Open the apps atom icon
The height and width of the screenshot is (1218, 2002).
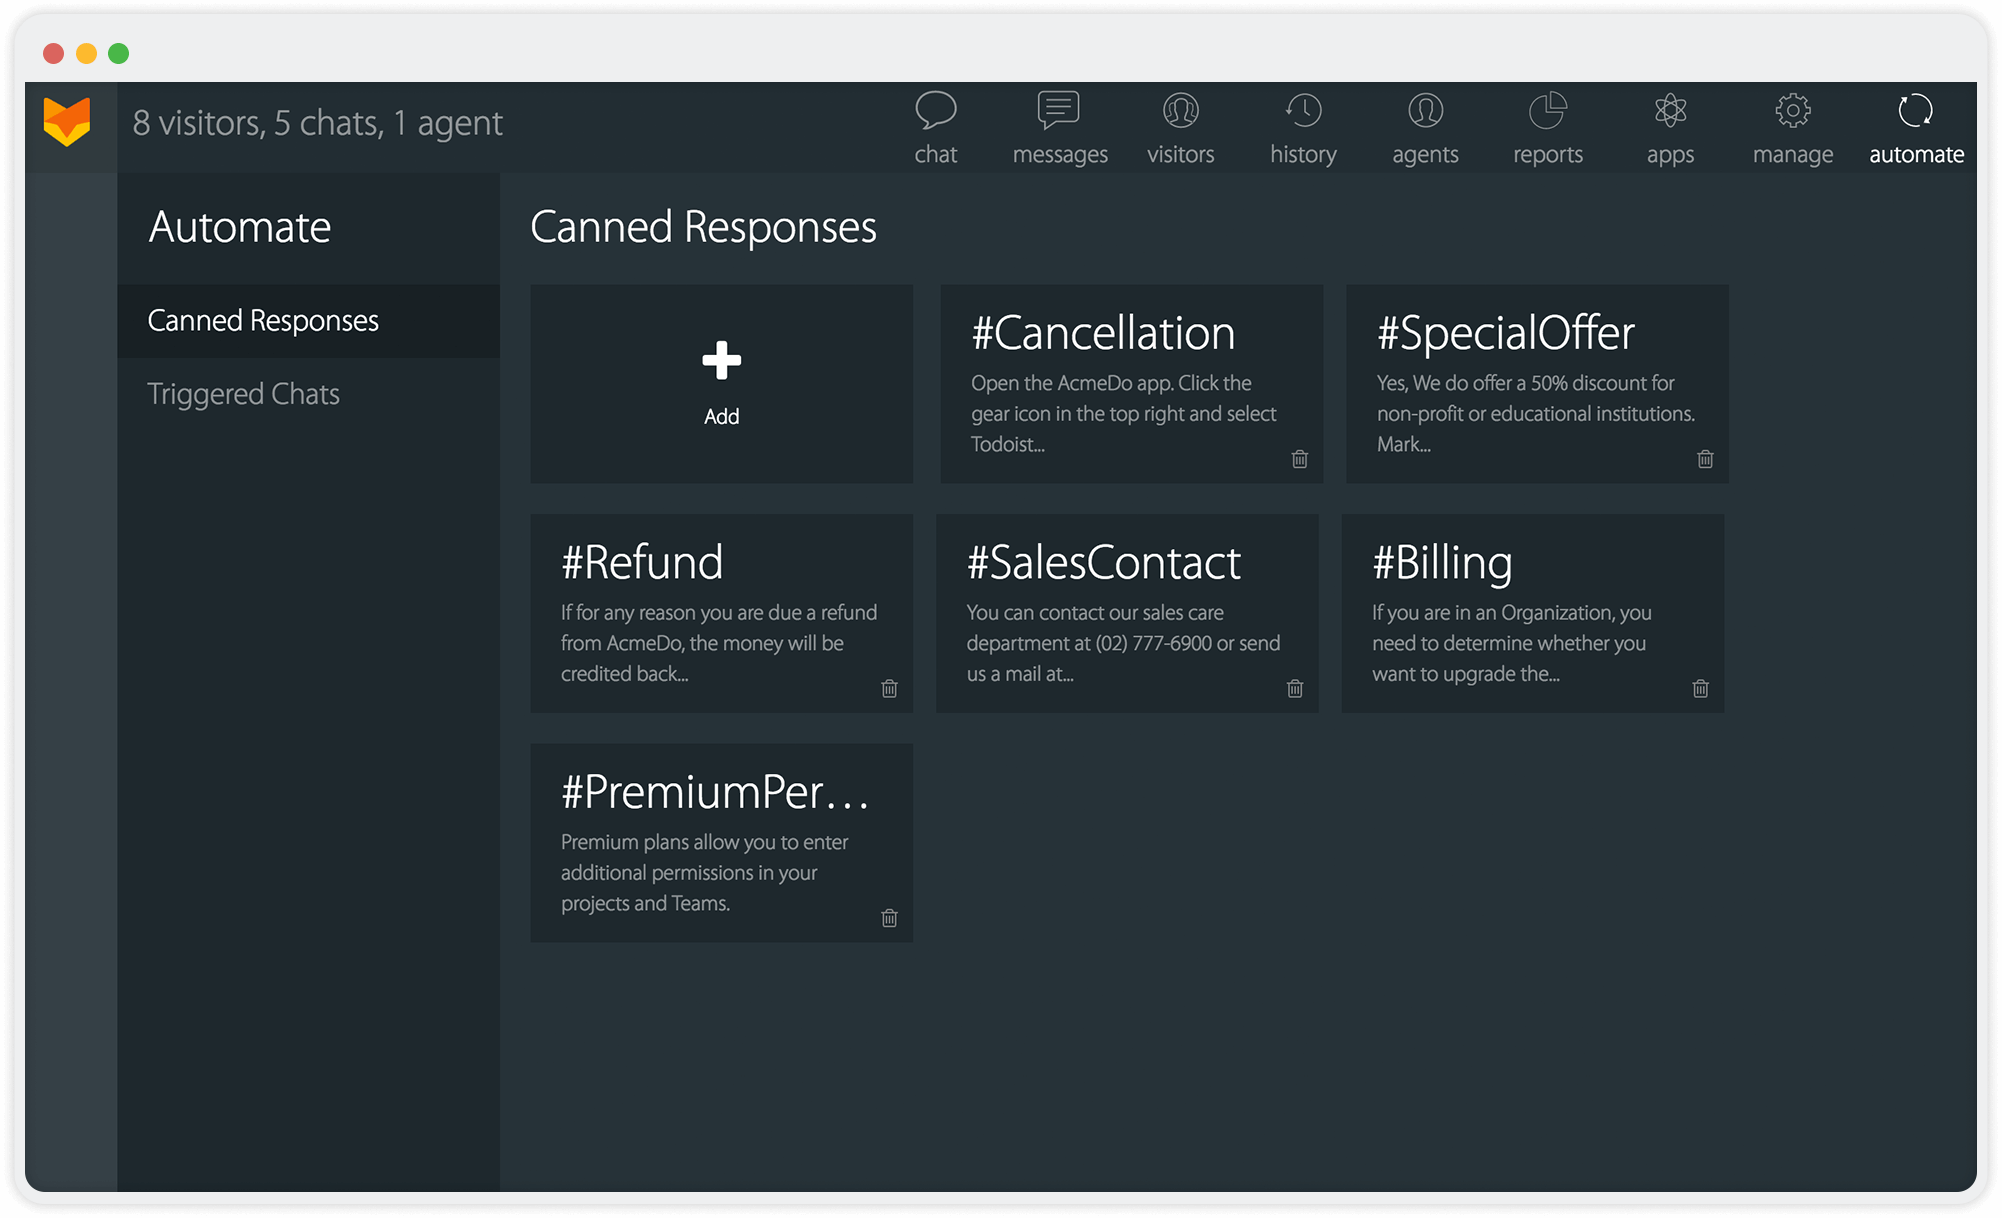tap(1670, 110)
